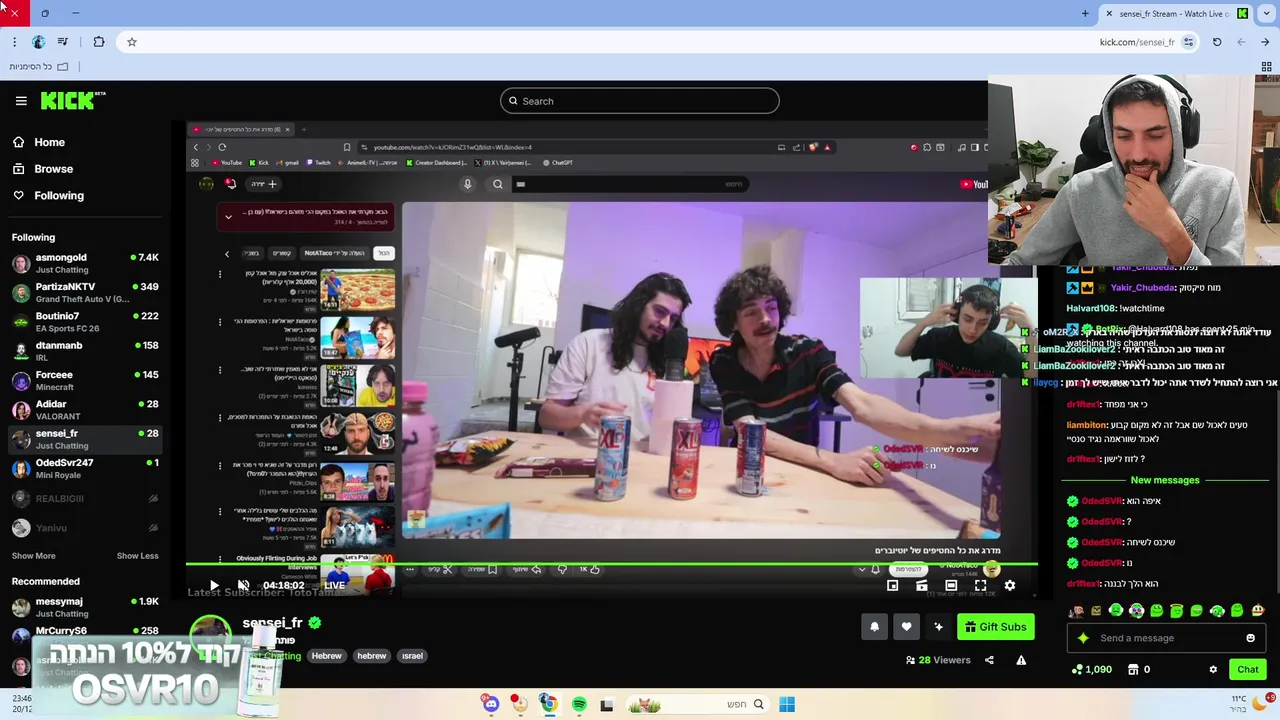Open Adidar VALORANT channel in sidebar

pyautogui.click(x=85, y=410)
